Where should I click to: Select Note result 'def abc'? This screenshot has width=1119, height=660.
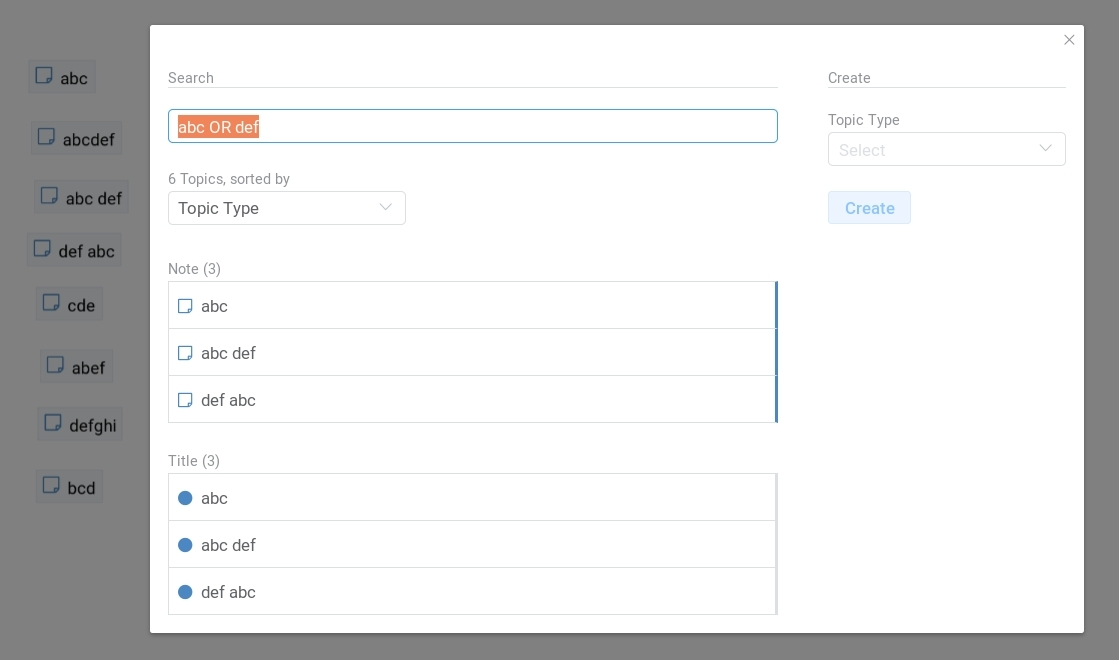(x=471, y=400)
